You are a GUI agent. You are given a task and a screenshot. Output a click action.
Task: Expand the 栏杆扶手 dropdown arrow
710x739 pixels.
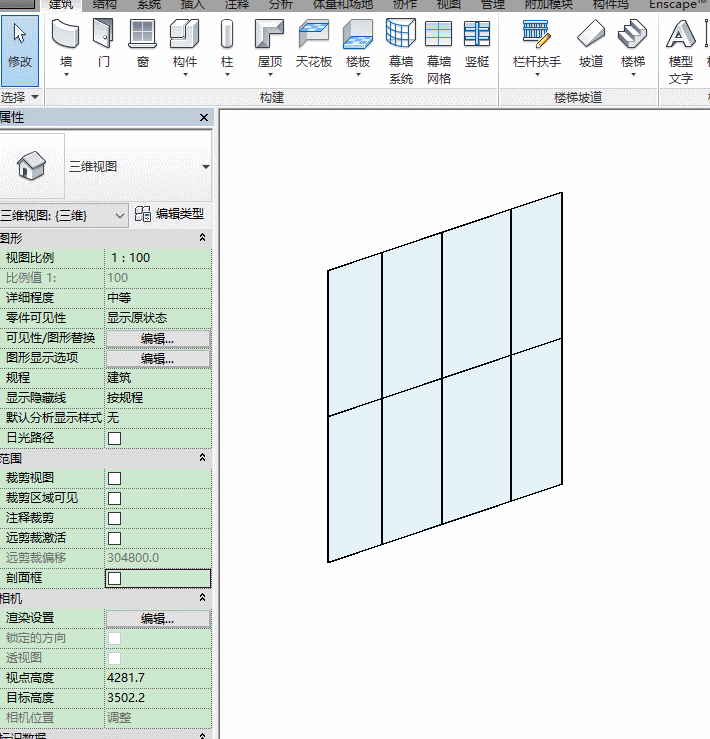pos(537,74)
